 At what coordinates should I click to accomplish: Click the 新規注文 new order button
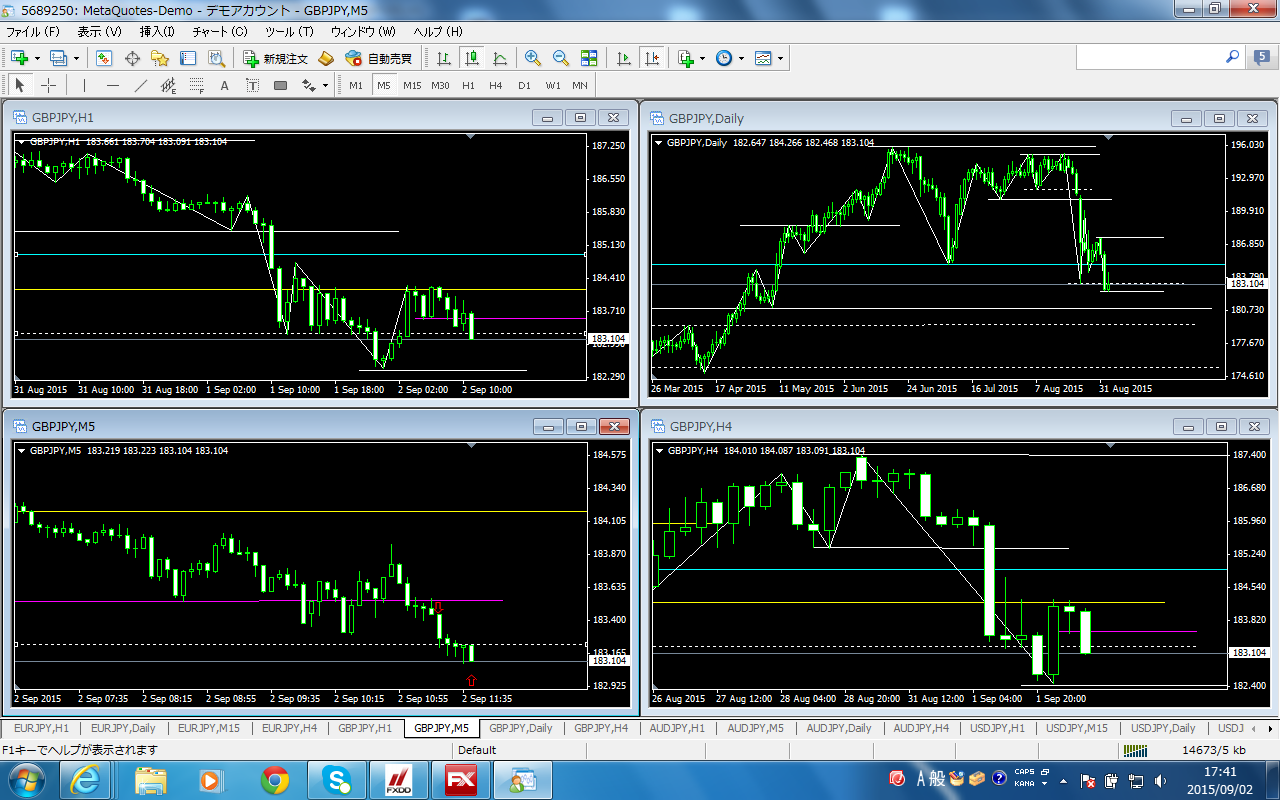point(275,59)
